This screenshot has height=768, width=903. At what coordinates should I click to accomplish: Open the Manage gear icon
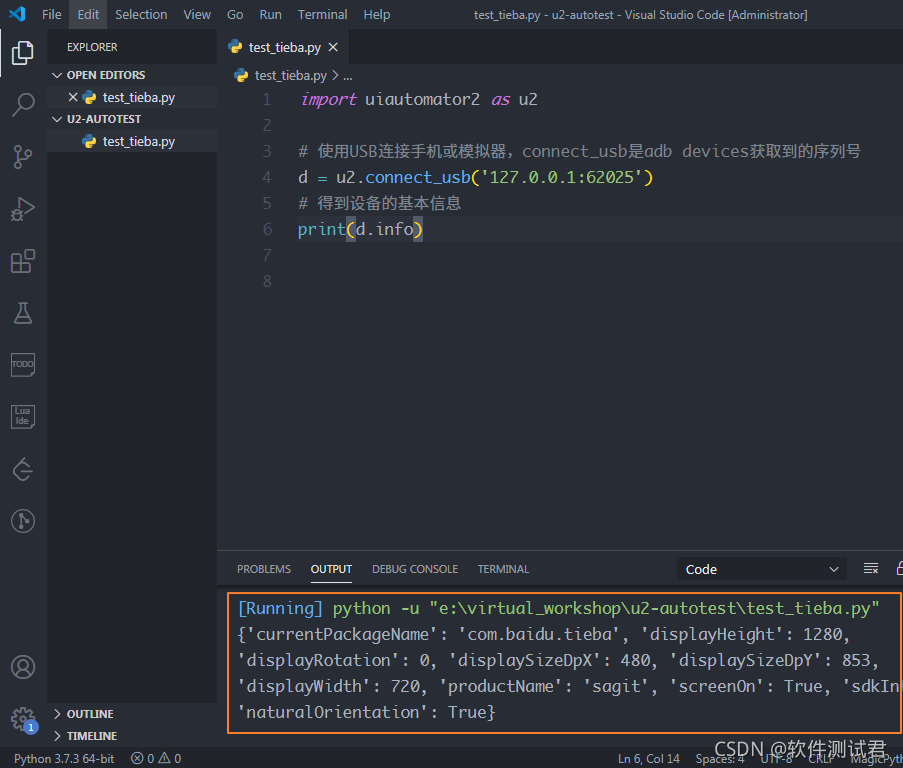click(22, 718)
